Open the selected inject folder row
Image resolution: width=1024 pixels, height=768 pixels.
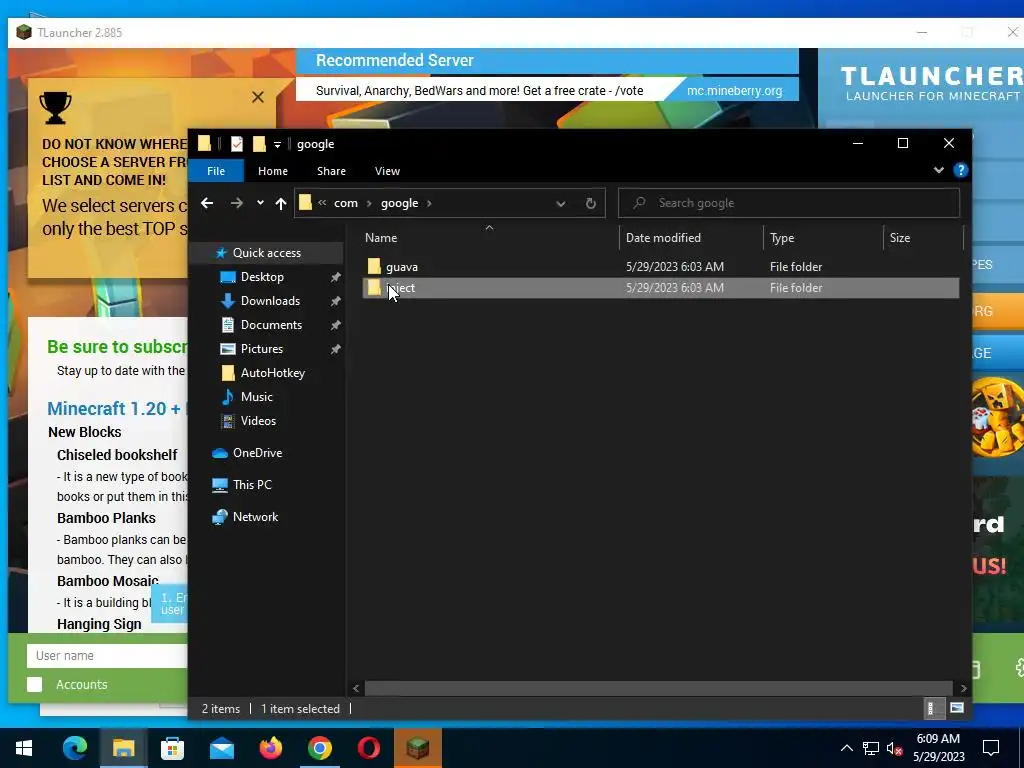(660, 288)
